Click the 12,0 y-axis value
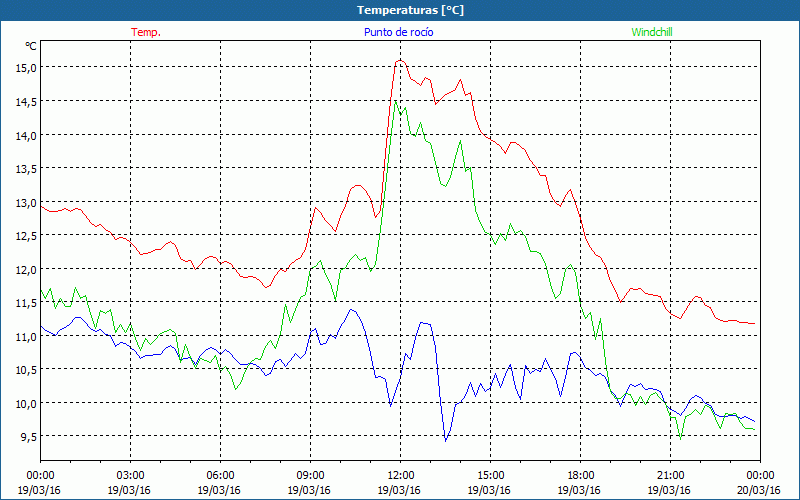 (x=27, y=269)
